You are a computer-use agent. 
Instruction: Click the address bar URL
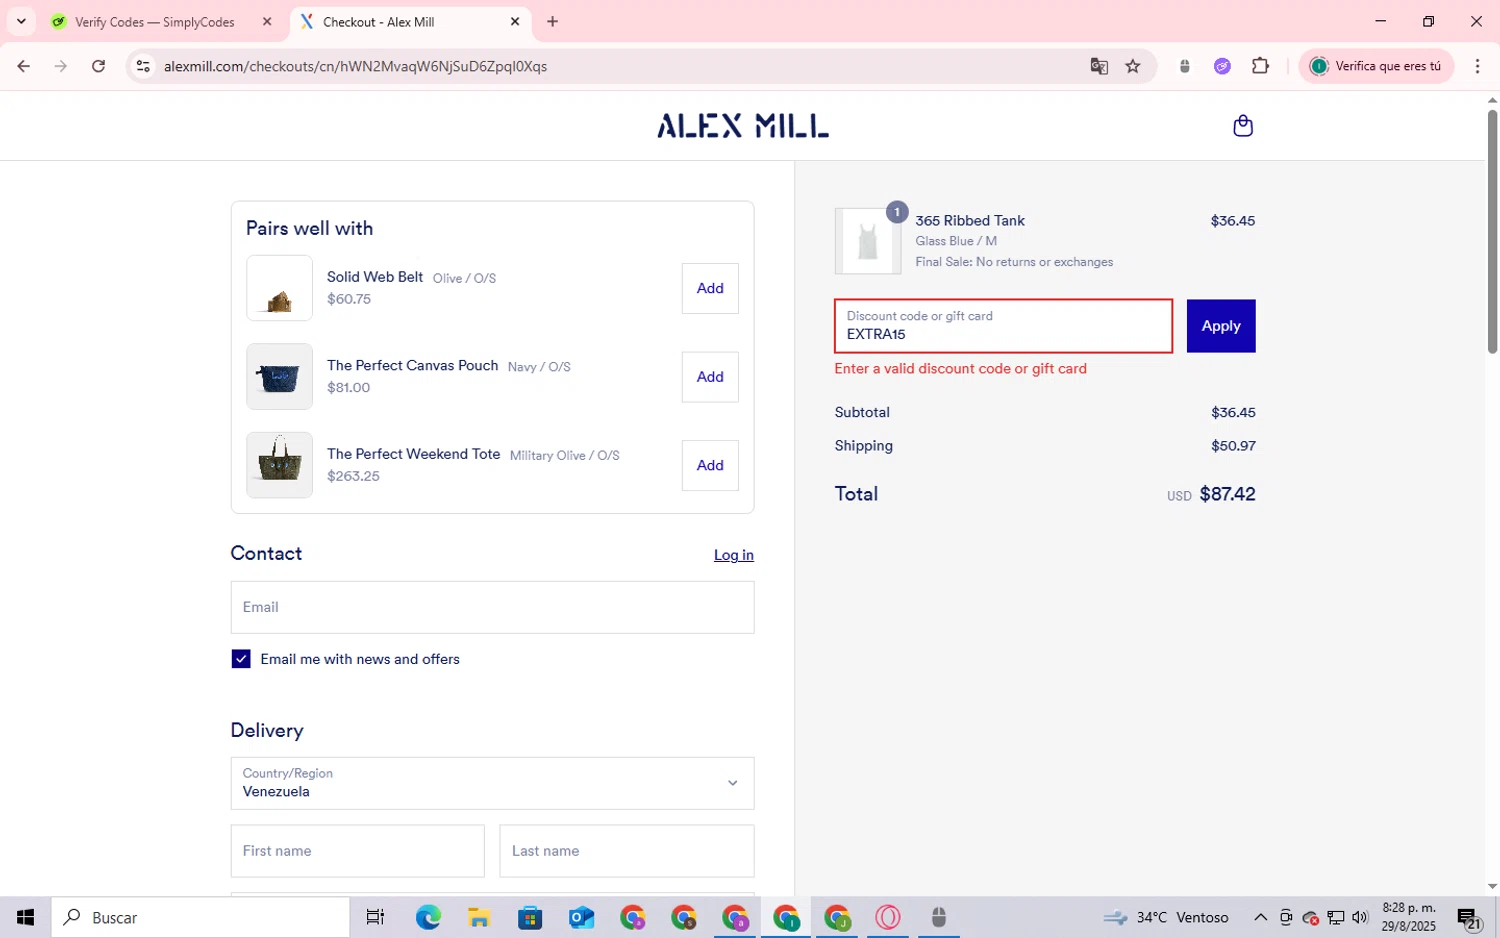(x=355, y=66)
